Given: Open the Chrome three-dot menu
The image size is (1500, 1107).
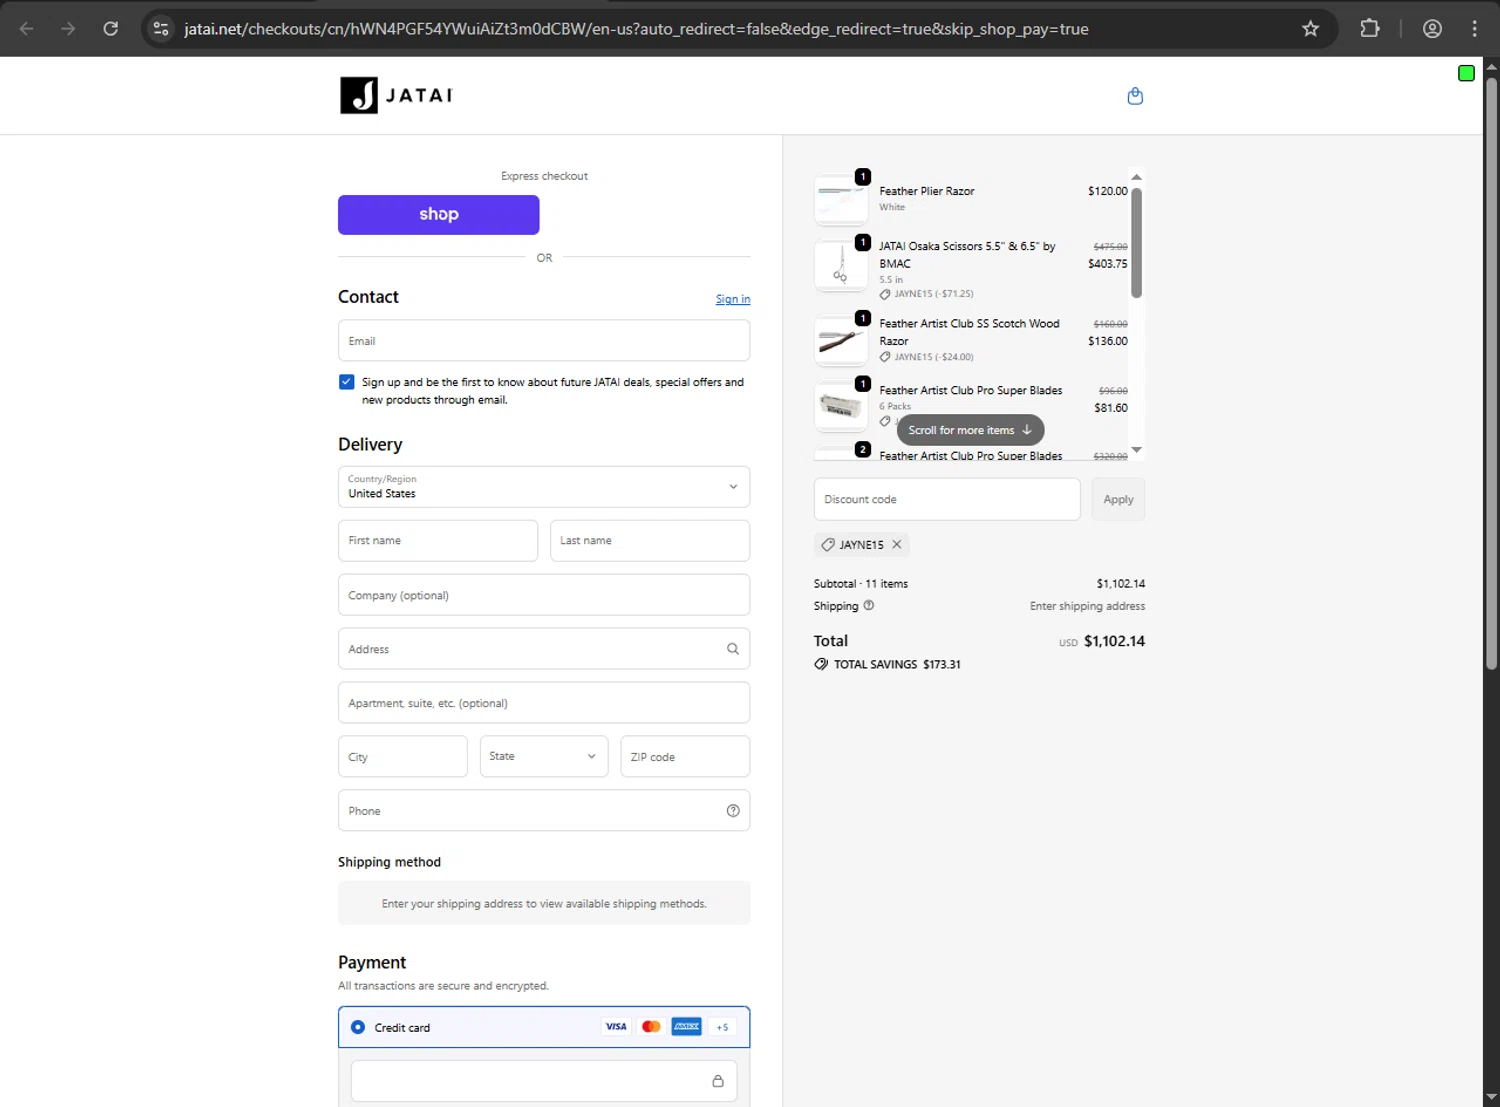Looking at the screenshot, I should coord(1475,29).
